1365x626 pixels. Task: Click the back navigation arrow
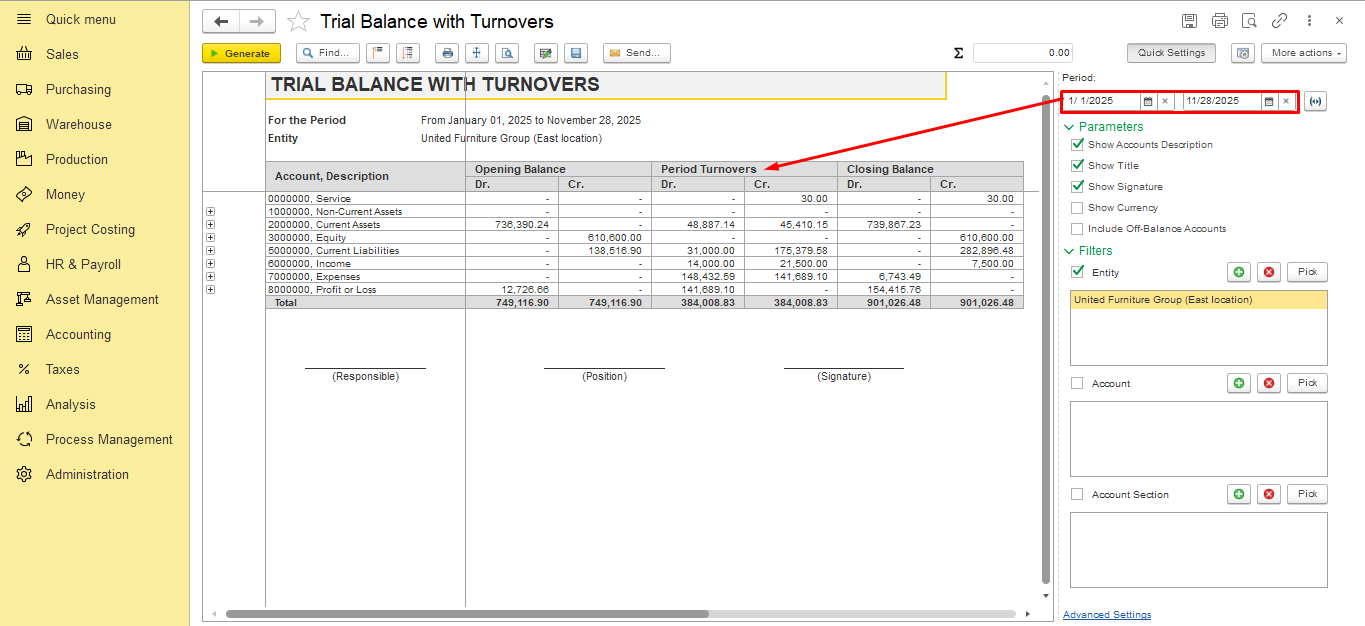pos(221,22)
